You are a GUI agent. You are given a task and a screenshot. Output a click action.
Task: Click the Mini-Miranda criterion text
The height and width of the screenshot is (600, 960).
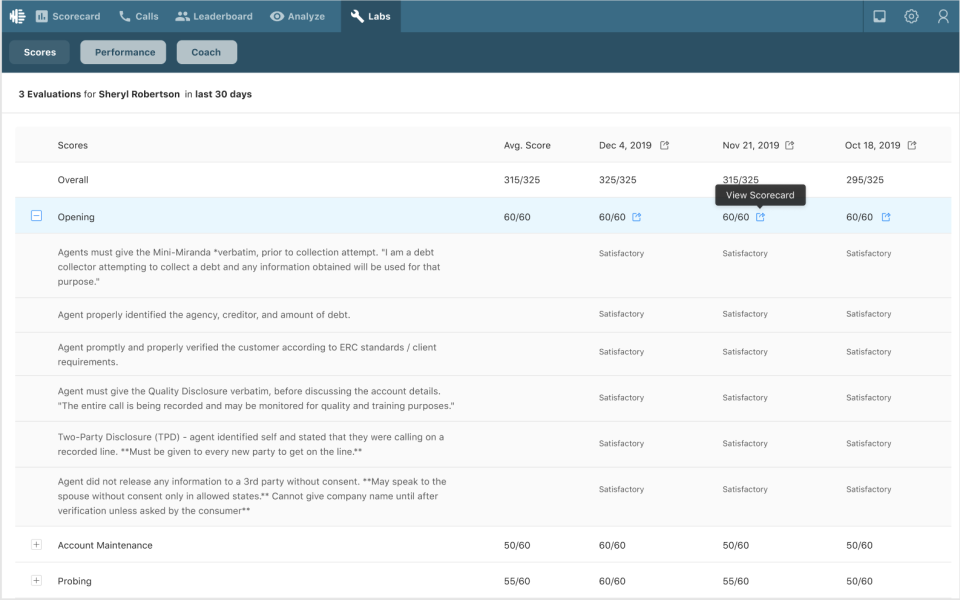tap(249, 267)
